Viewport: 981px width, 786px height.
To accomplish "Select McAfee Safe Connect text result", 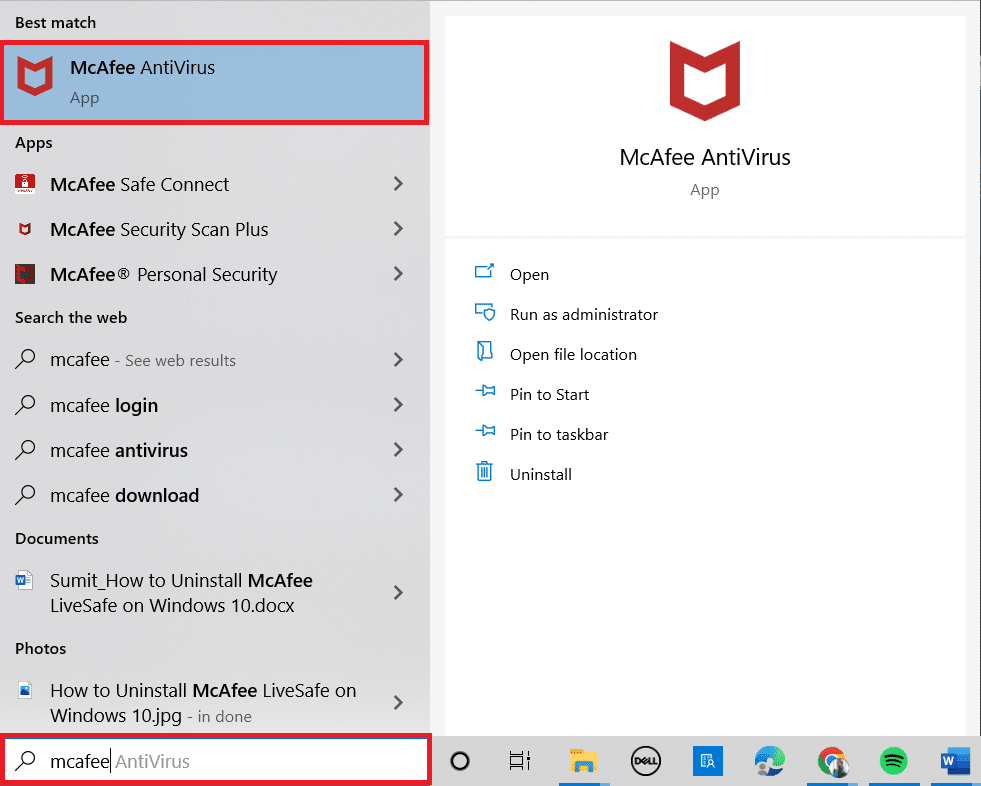I will tap(140, 185).
